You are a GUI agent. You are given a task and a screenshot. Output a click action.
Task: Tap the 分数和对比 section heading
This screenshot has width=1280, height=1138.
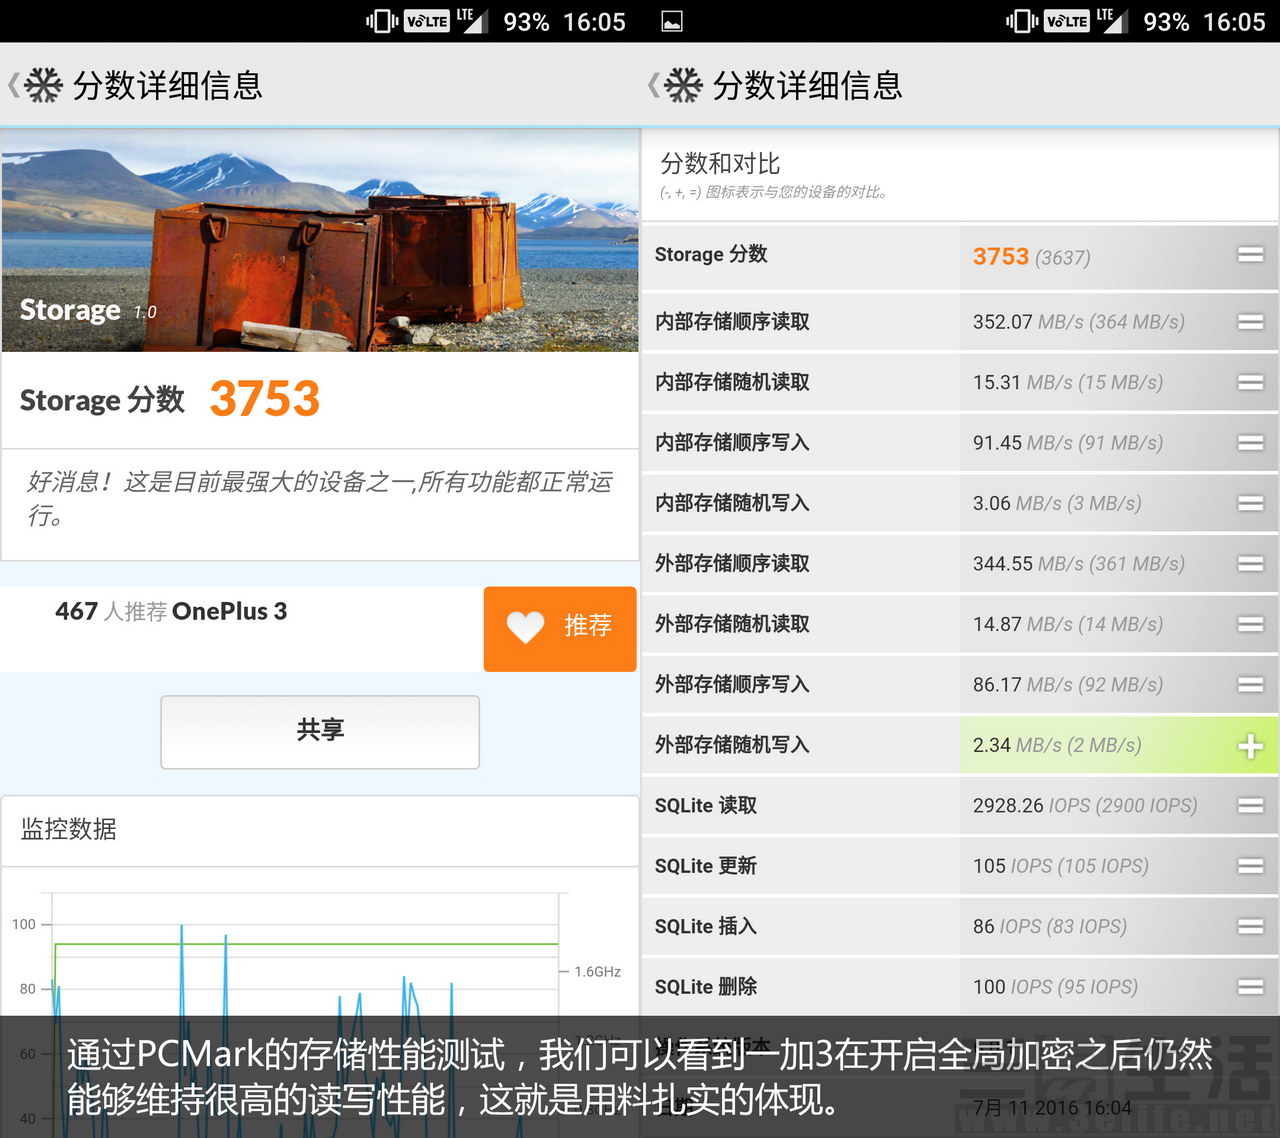tap(720, 163)
